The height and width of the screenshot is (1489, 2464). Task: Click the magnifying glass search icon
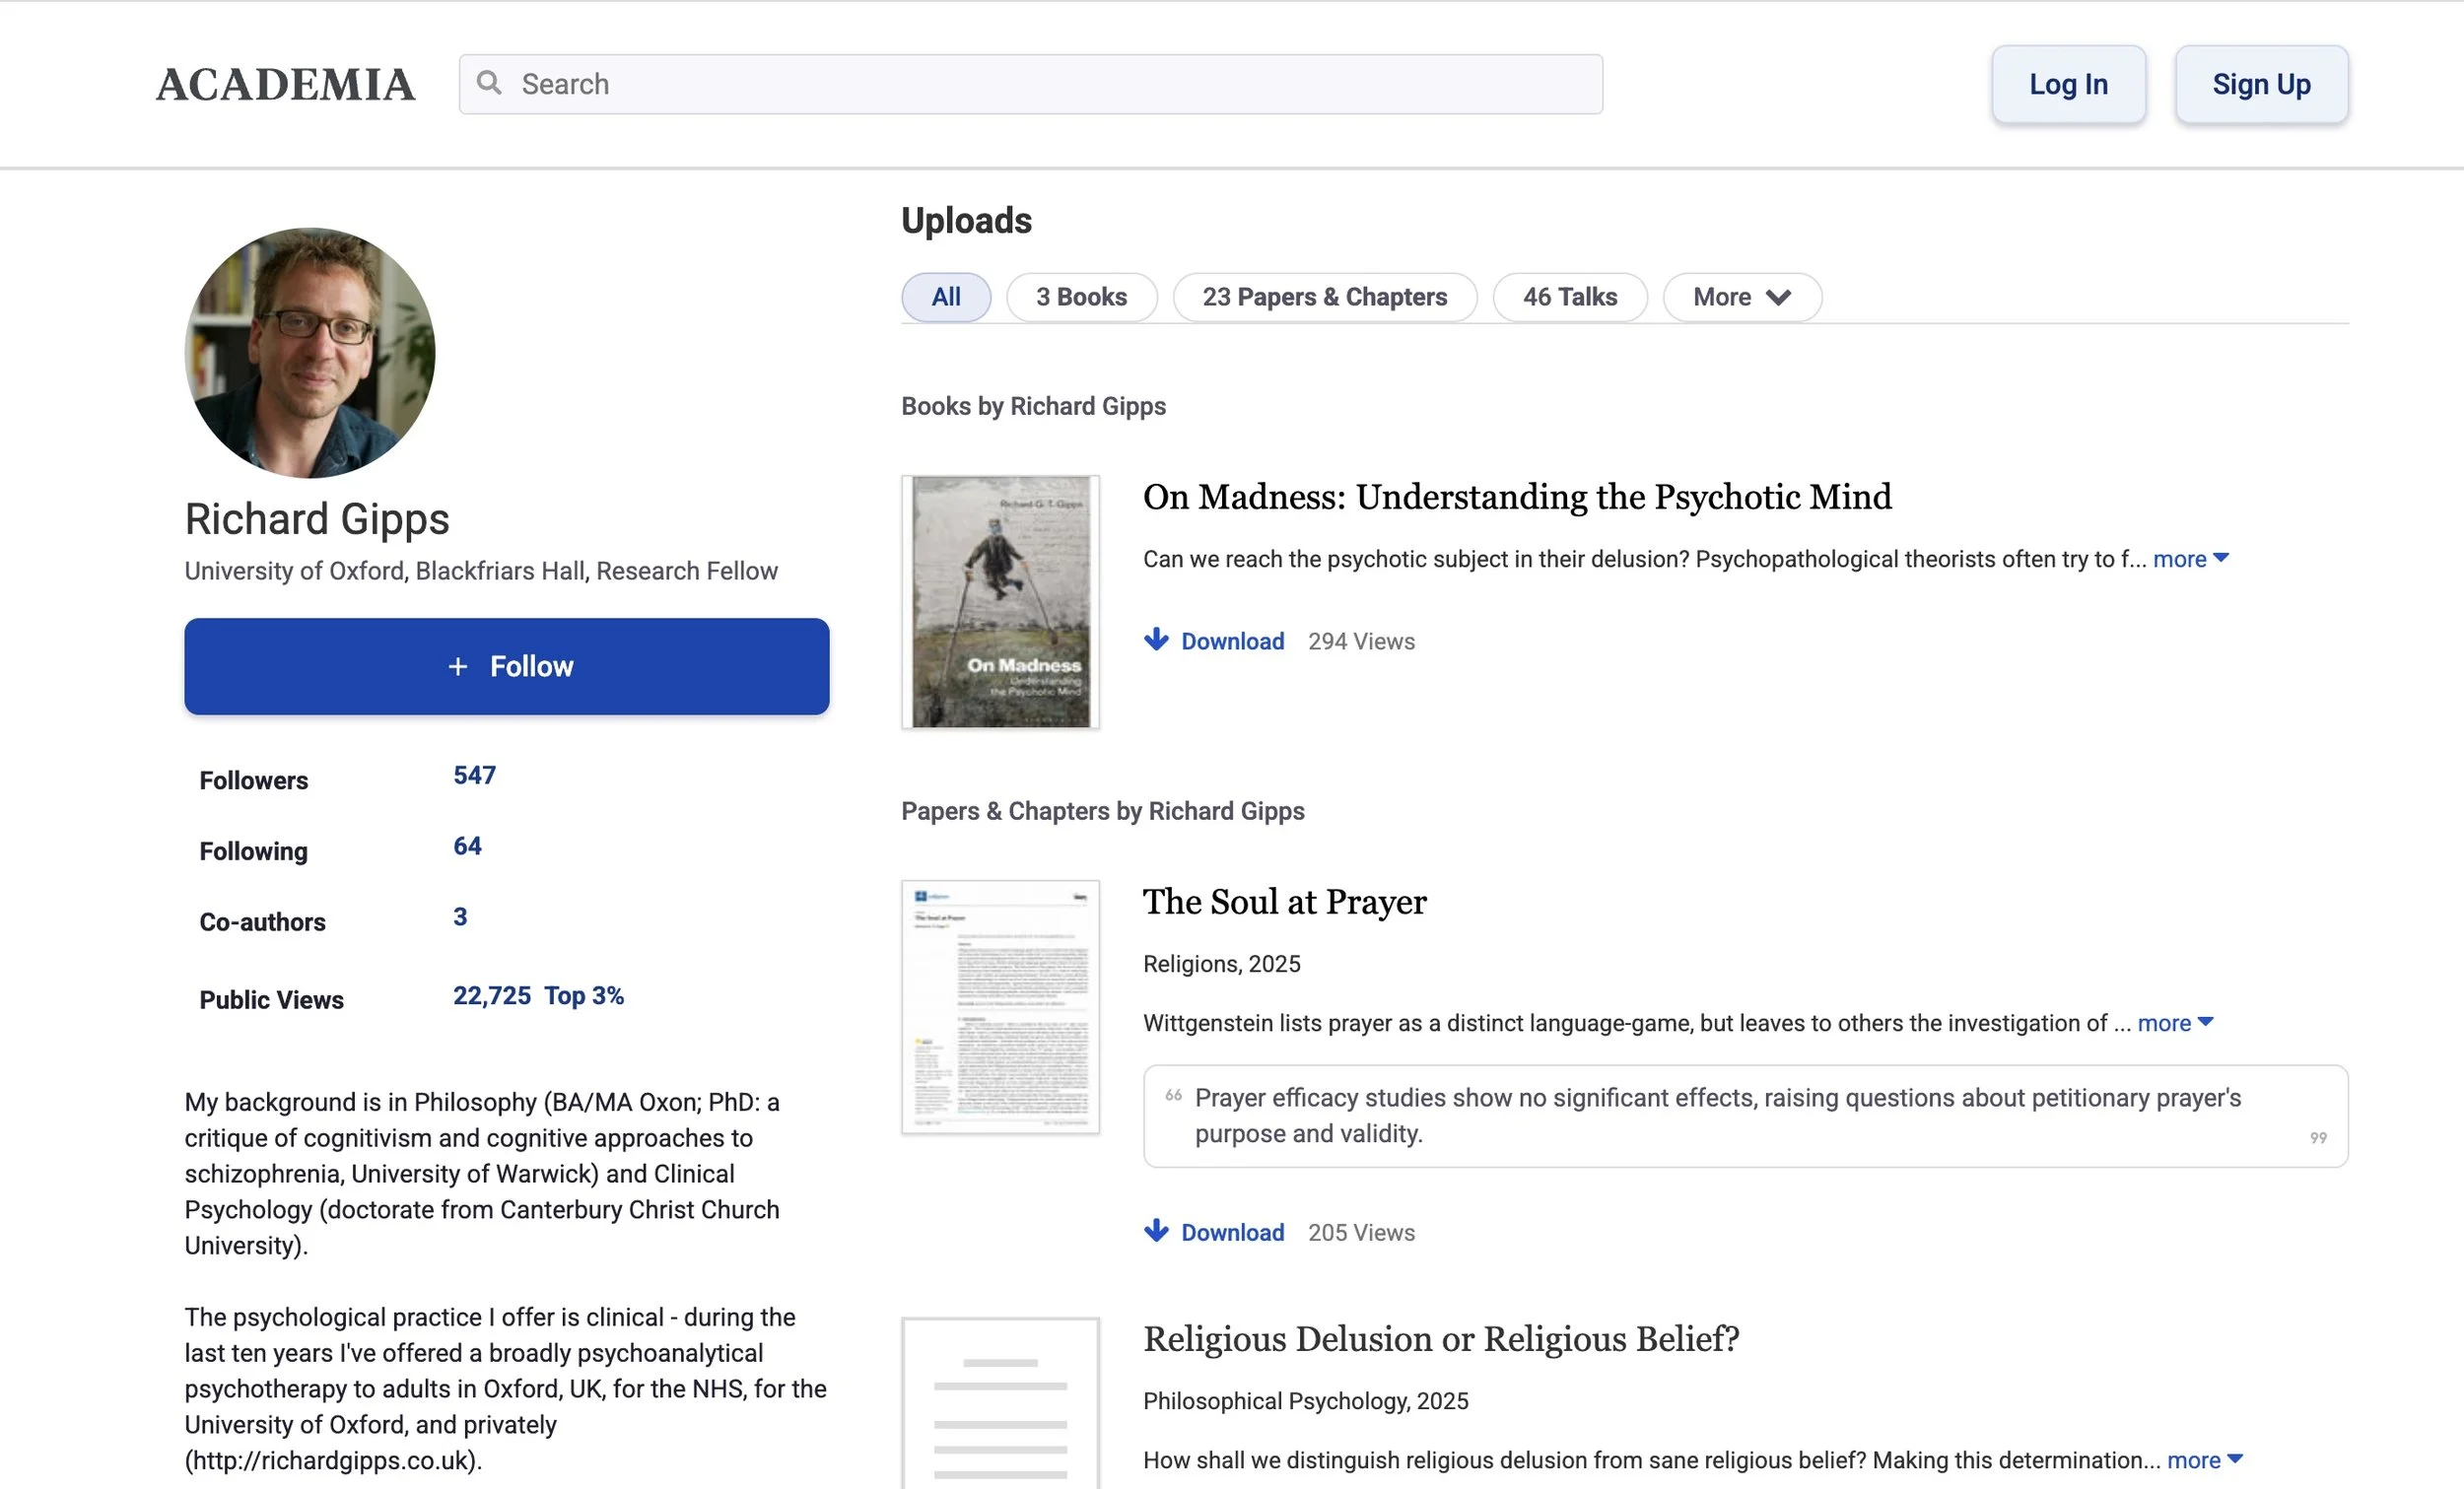click(x=489, y=83)
